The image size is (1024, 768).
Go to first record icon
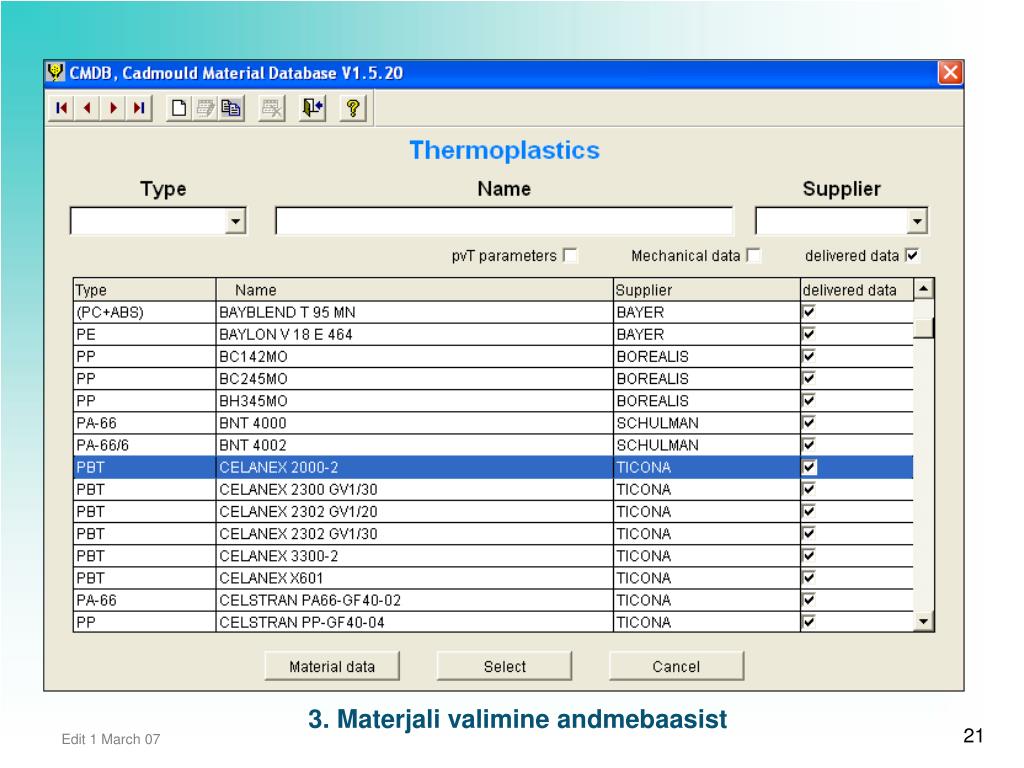coord(61,108)
